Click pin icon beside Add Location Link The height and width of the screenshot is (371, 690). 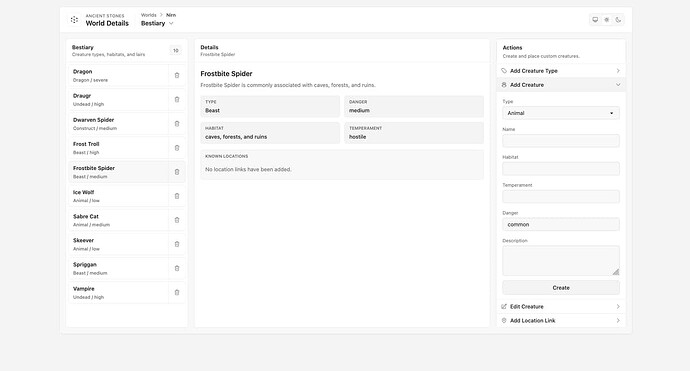pos(504,321)
